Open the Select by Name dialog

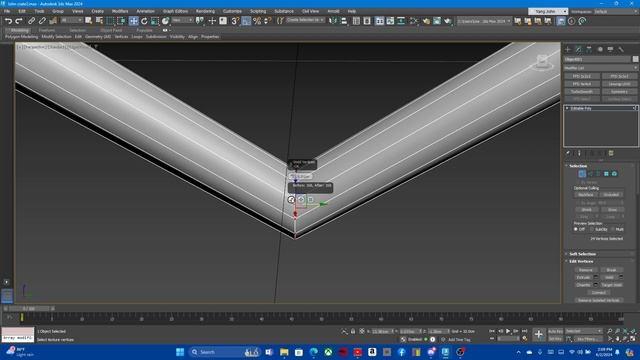[x=99, y=21]
